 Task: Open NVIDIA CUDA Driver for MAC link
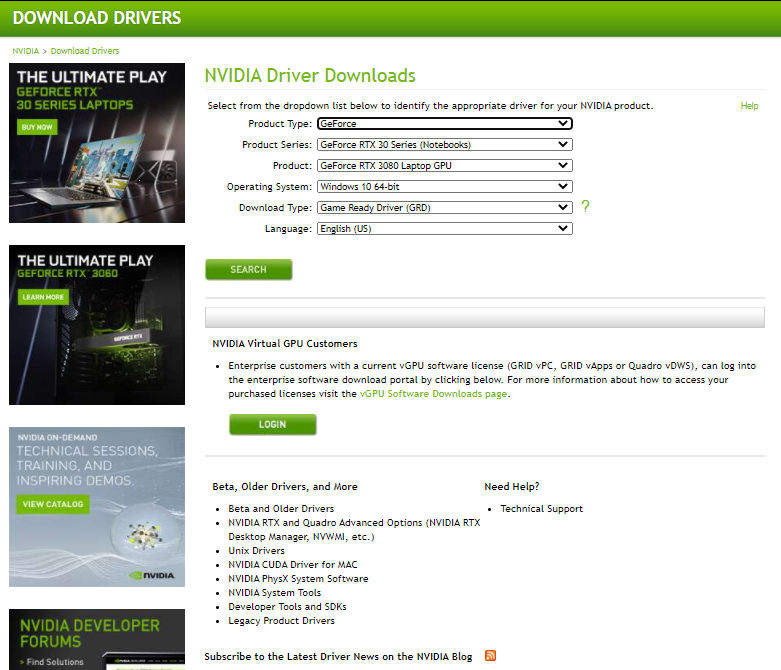coord(293,564)
